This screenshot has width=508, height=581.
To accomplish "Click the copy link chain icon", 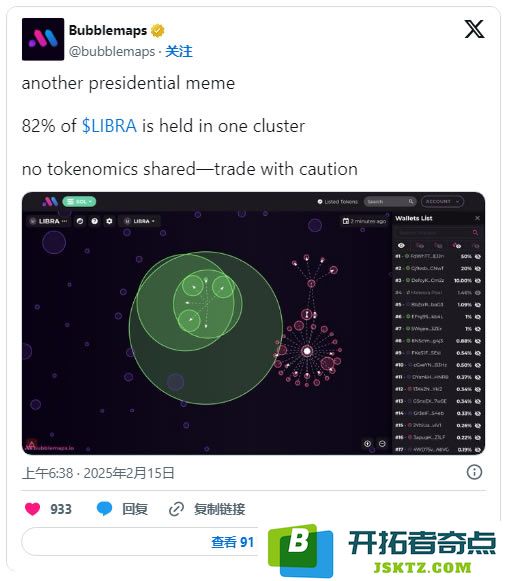I will pyautogui.click(x=176, y=509).
